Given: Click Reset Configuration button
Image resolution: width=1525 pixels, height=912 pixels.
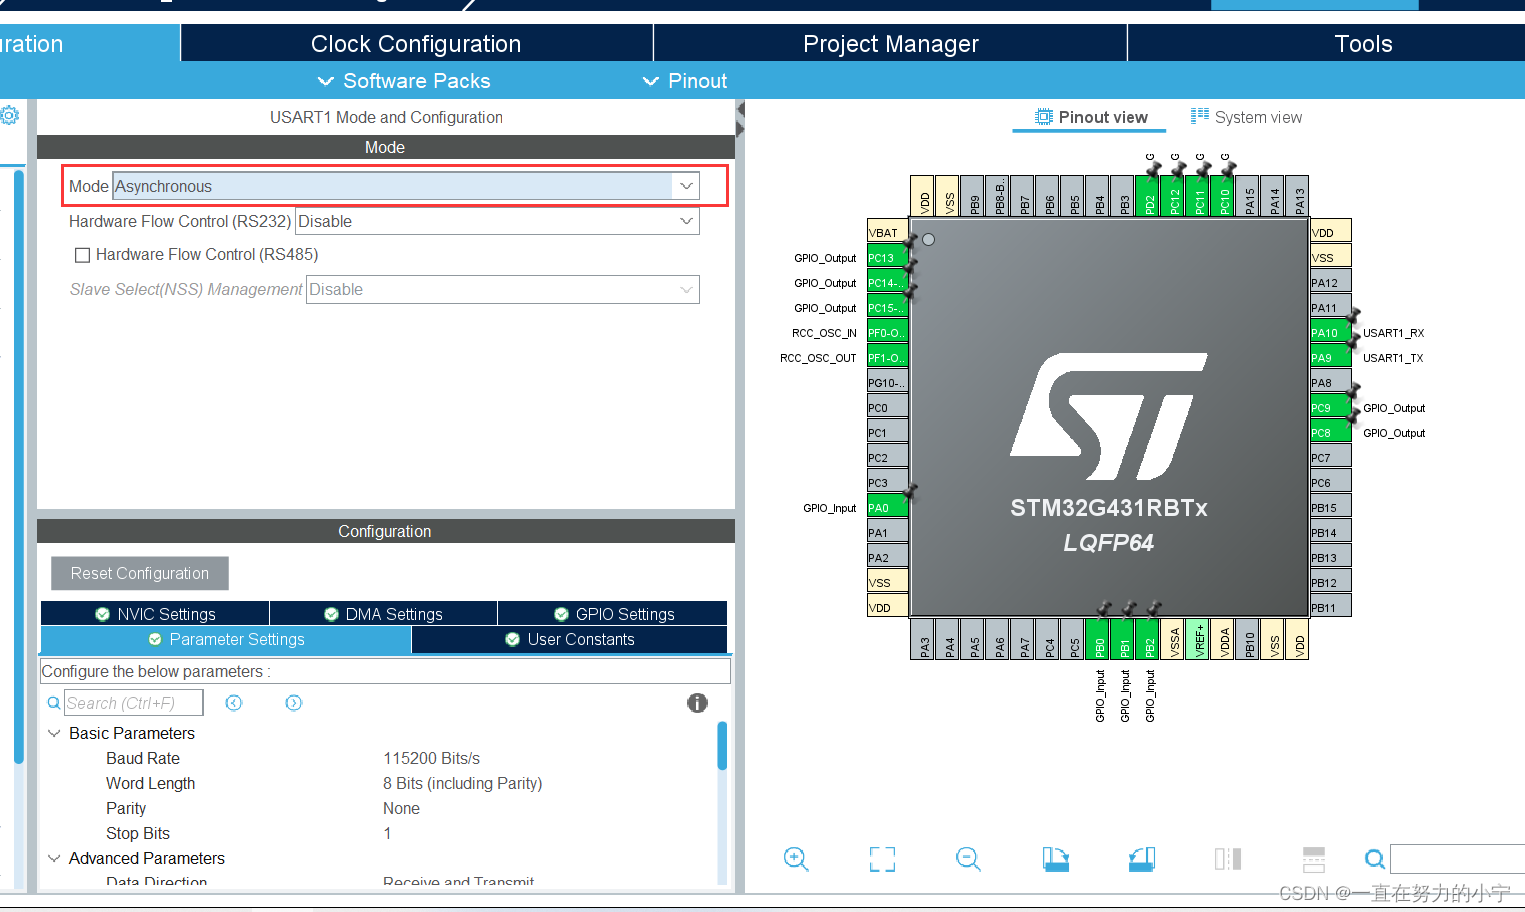Looking at the screenshot, I should tap(140, 573).
